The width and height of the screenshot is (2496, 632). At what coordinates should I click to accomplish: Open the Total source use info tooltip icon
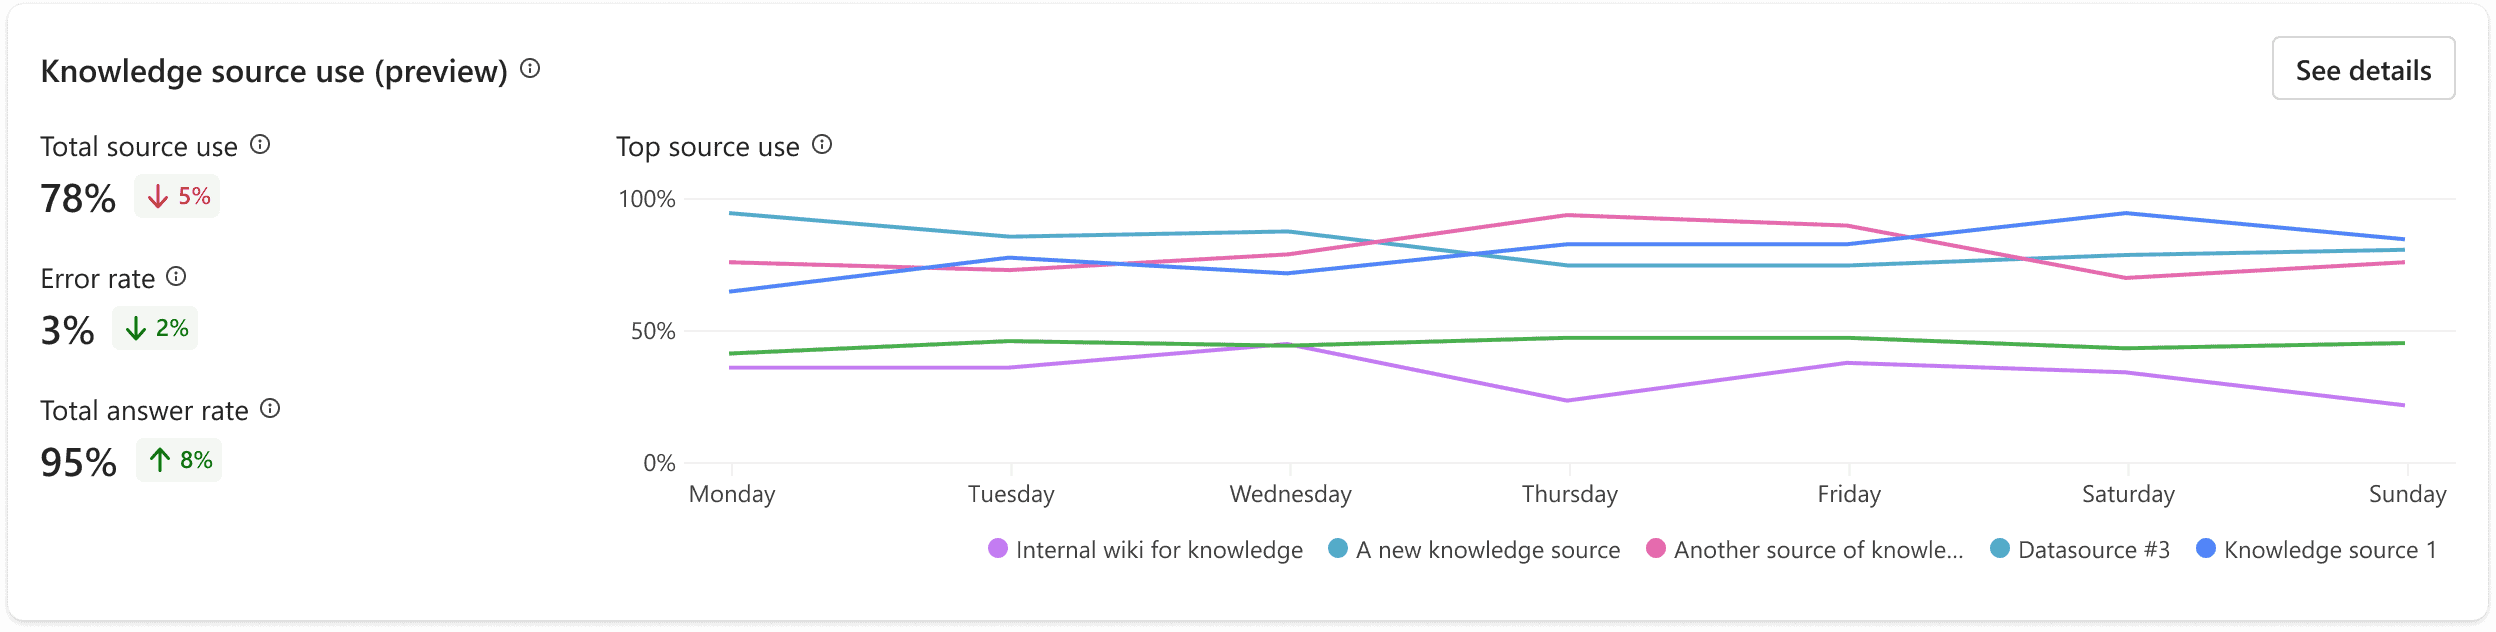pos(260,145)
